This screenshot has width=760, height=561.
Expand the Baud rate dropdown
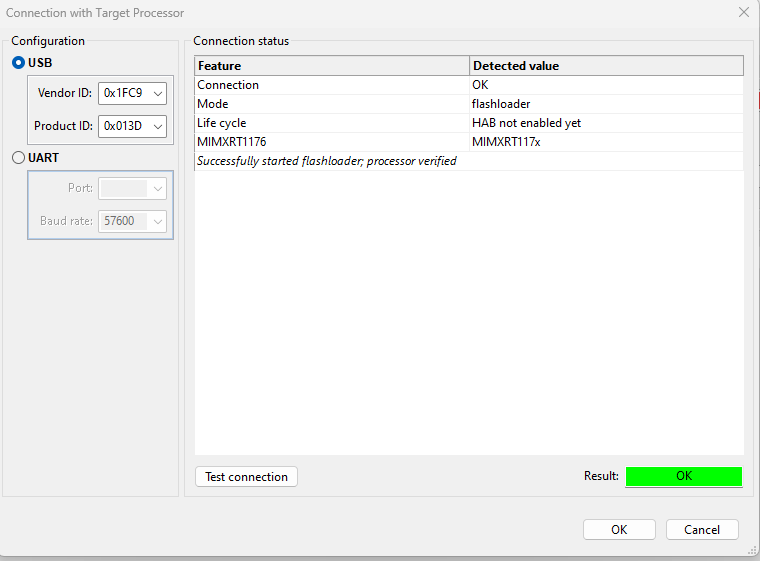click(157, 221)
